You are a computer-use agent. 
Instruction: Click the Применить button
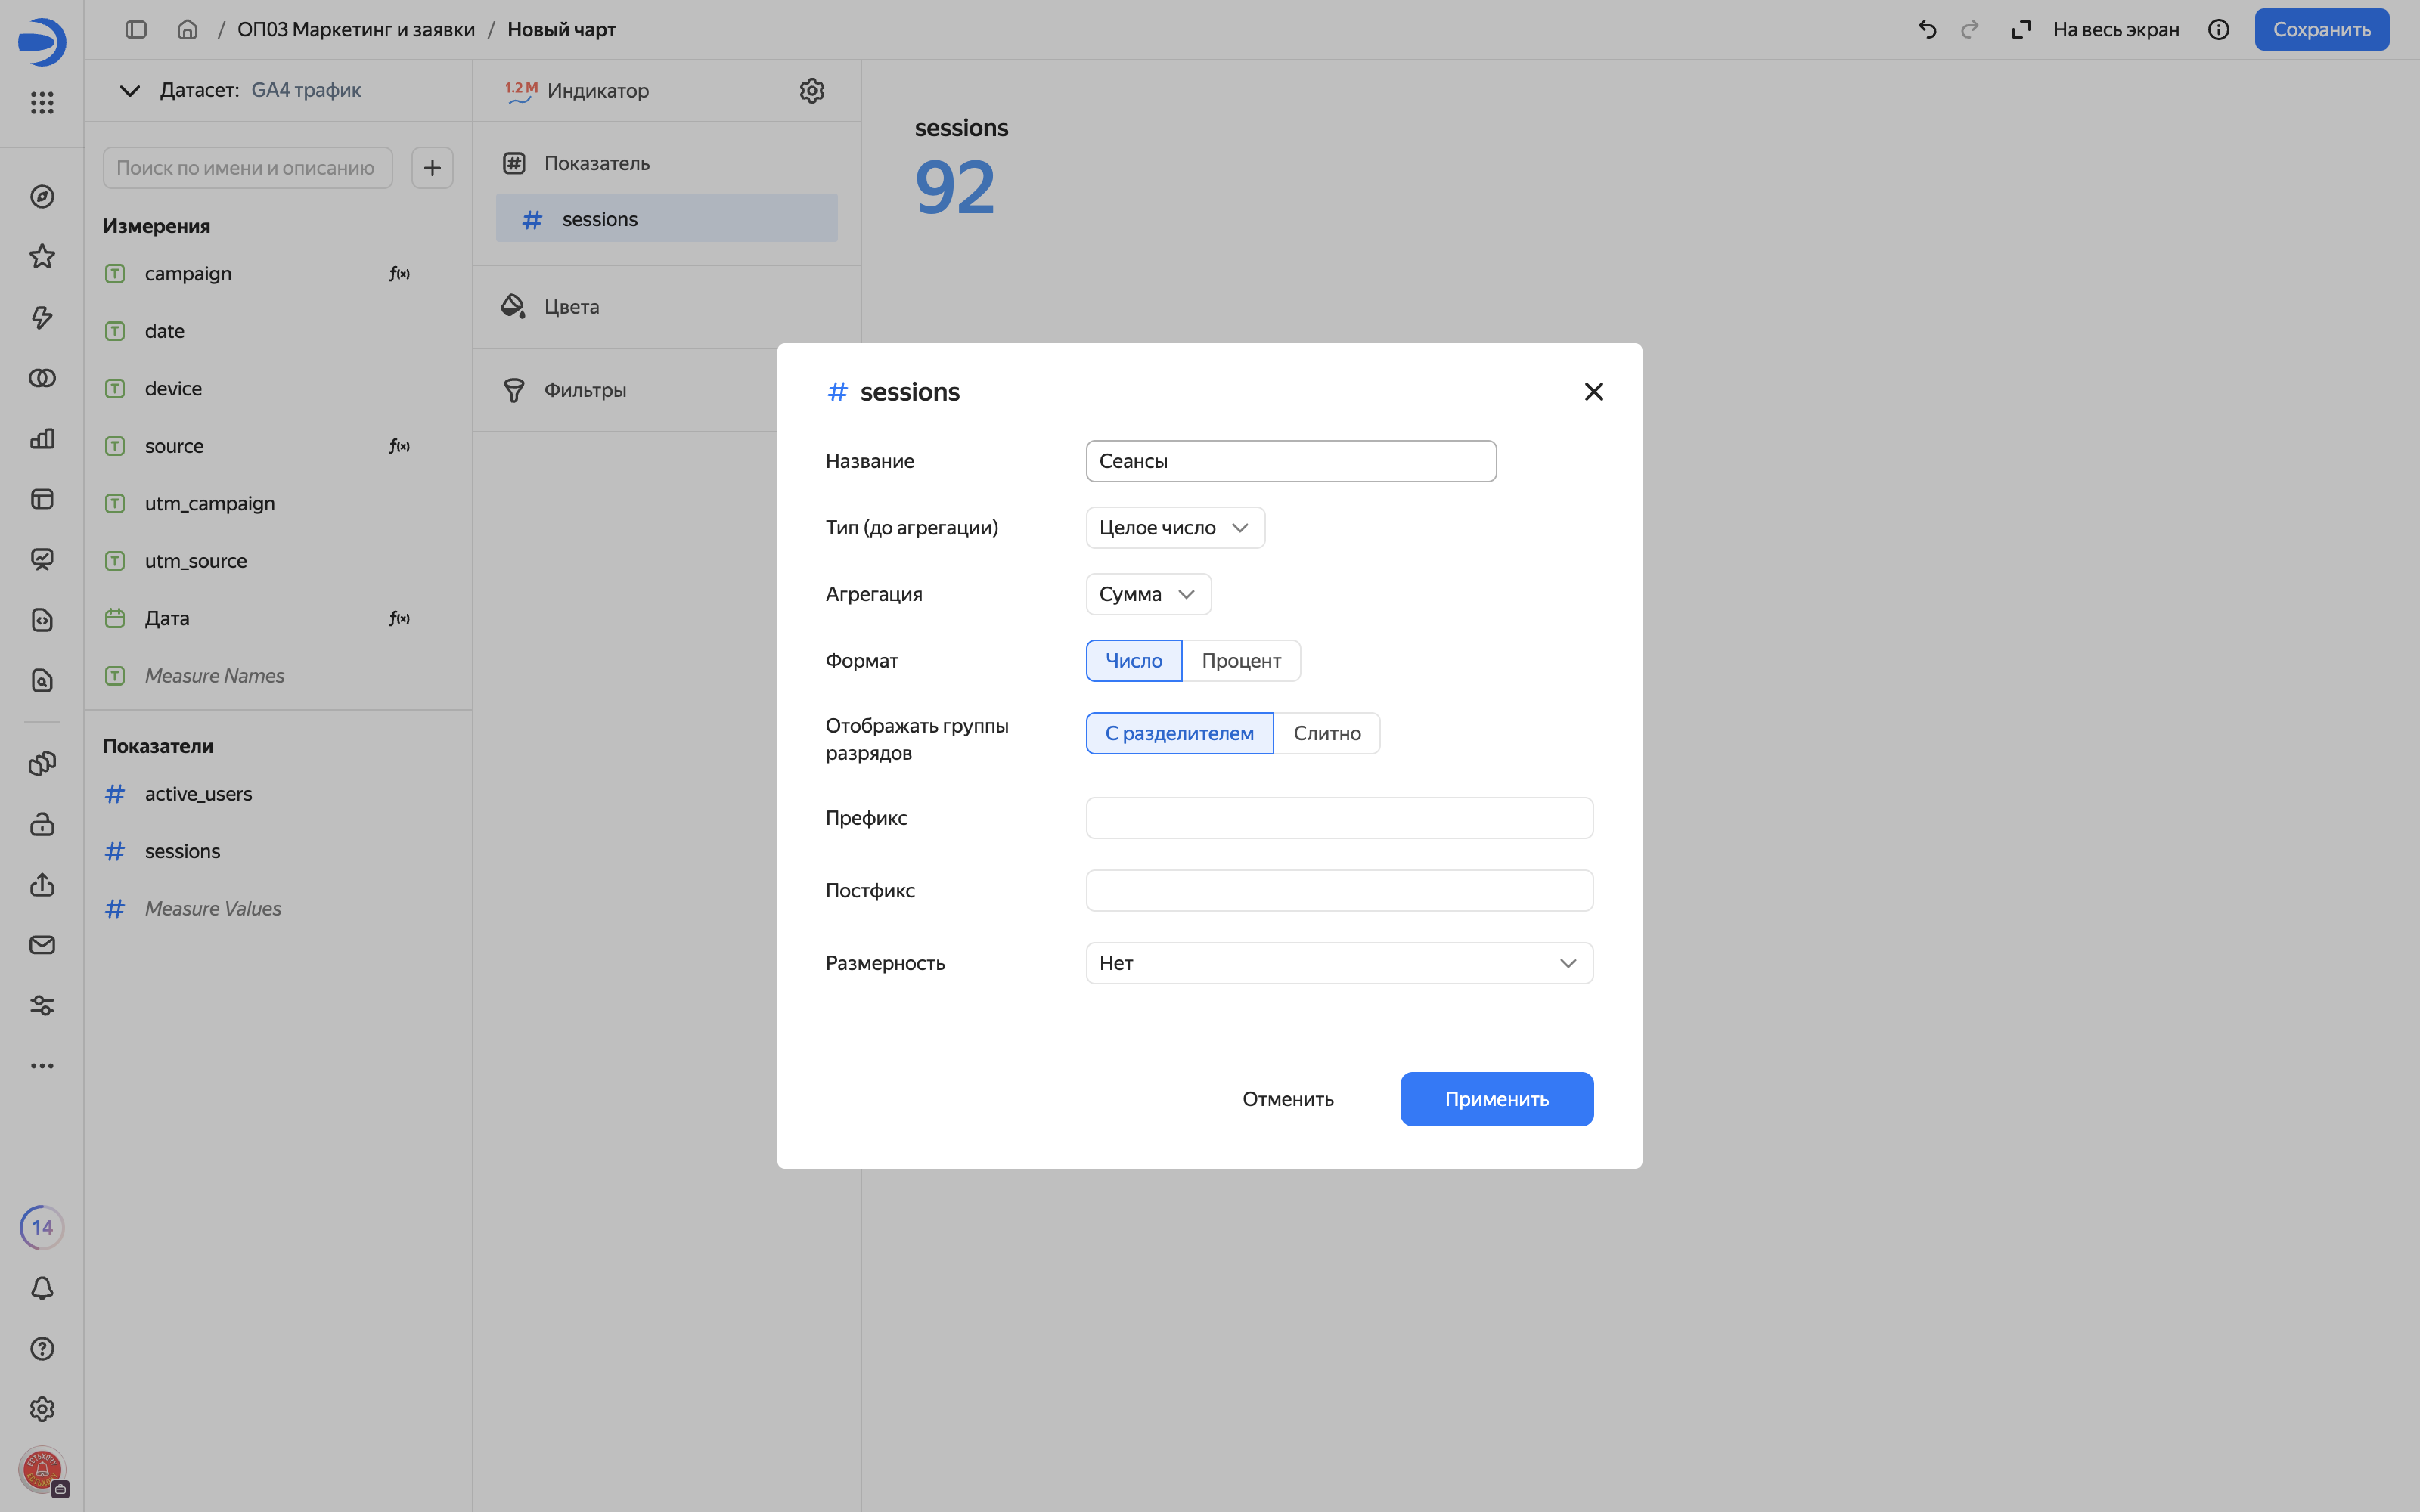tap(1496, 1099)
